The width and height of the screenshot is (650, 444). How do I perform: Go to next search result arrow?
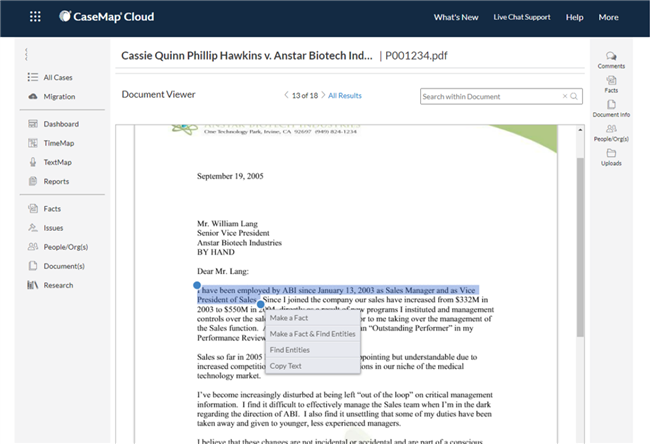click(x=323, y=95)
